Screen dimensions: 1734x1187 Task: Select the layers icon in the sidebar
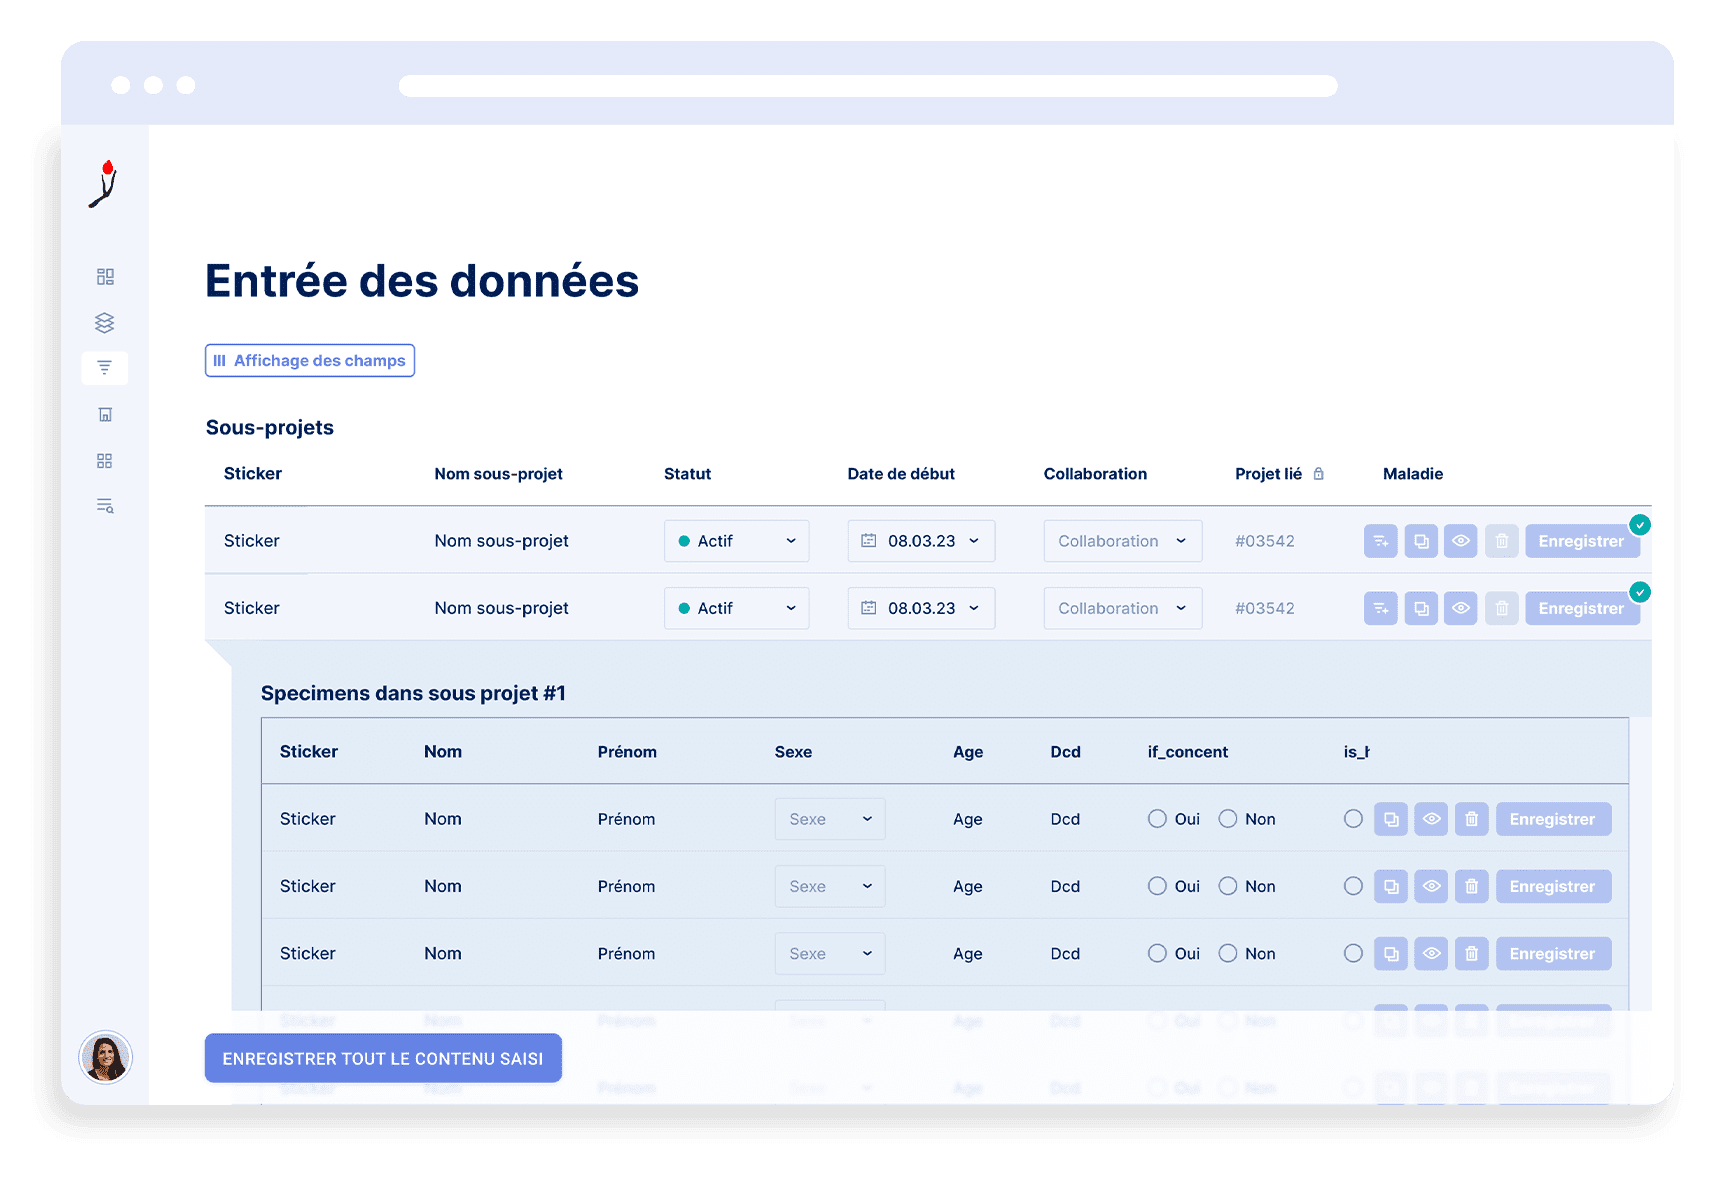[105, 322]
